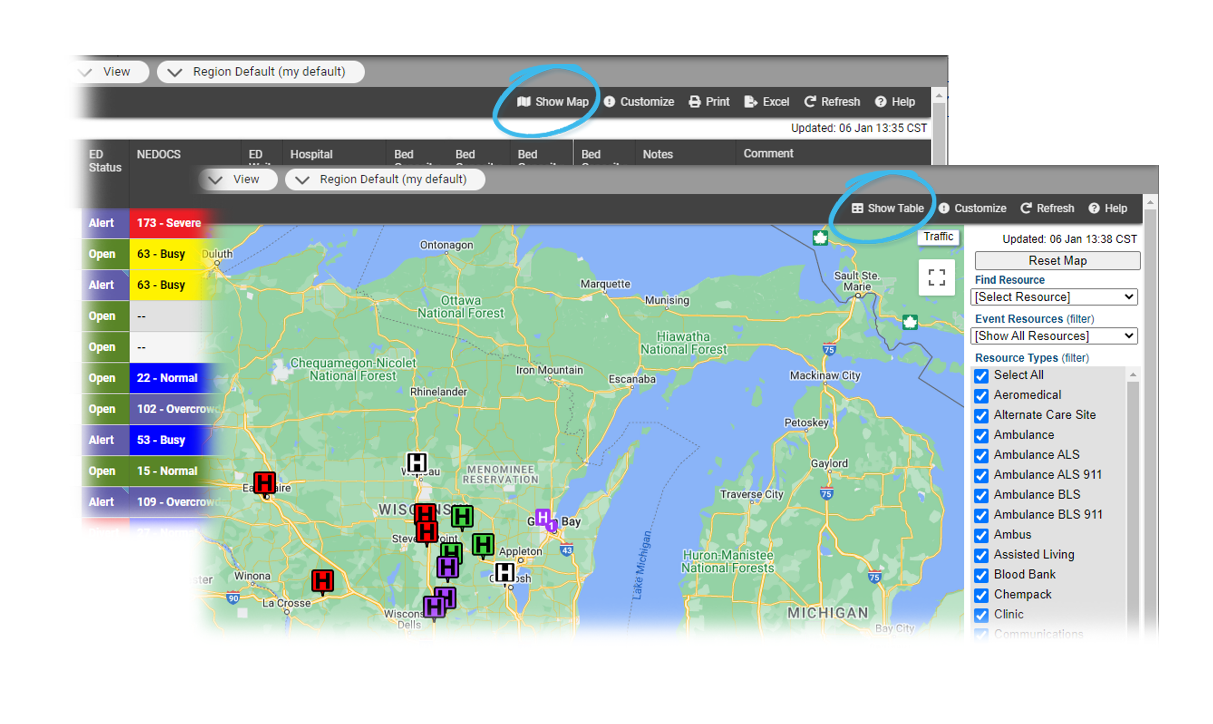Screen dimensions: 1213x724
Task: Click the fullscreen map control
Action: click(937, 278)
